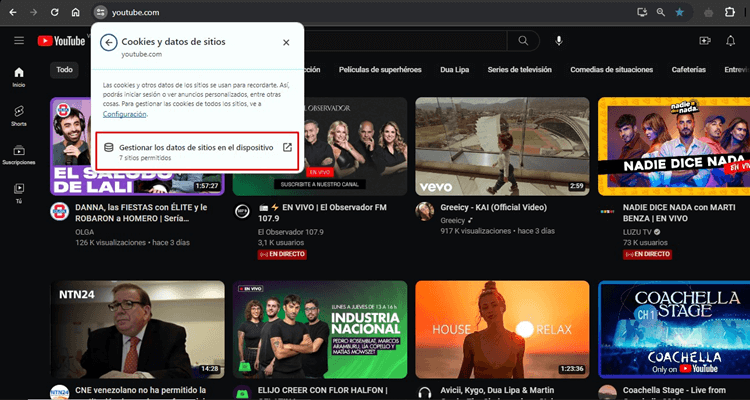This screenshot has height=400, width=750.
Task: Click the El Observador channel avatar
Action: click(242, 211)
